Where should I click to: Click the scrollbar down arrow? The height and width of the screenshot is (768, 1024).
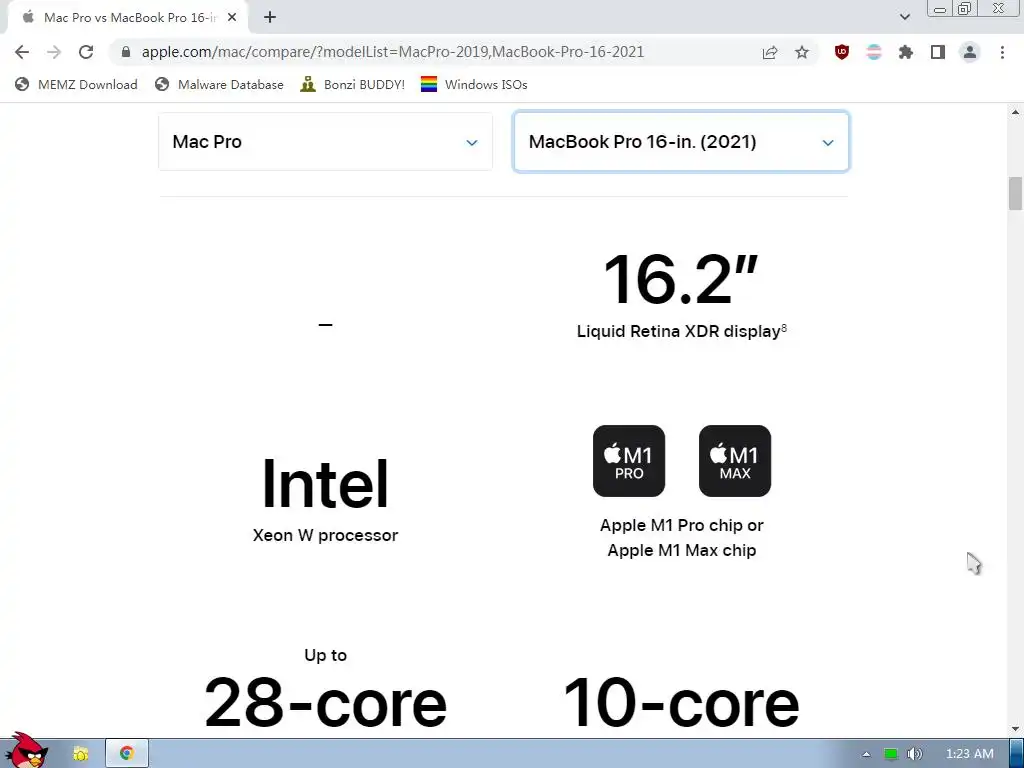click(1015, 729)
